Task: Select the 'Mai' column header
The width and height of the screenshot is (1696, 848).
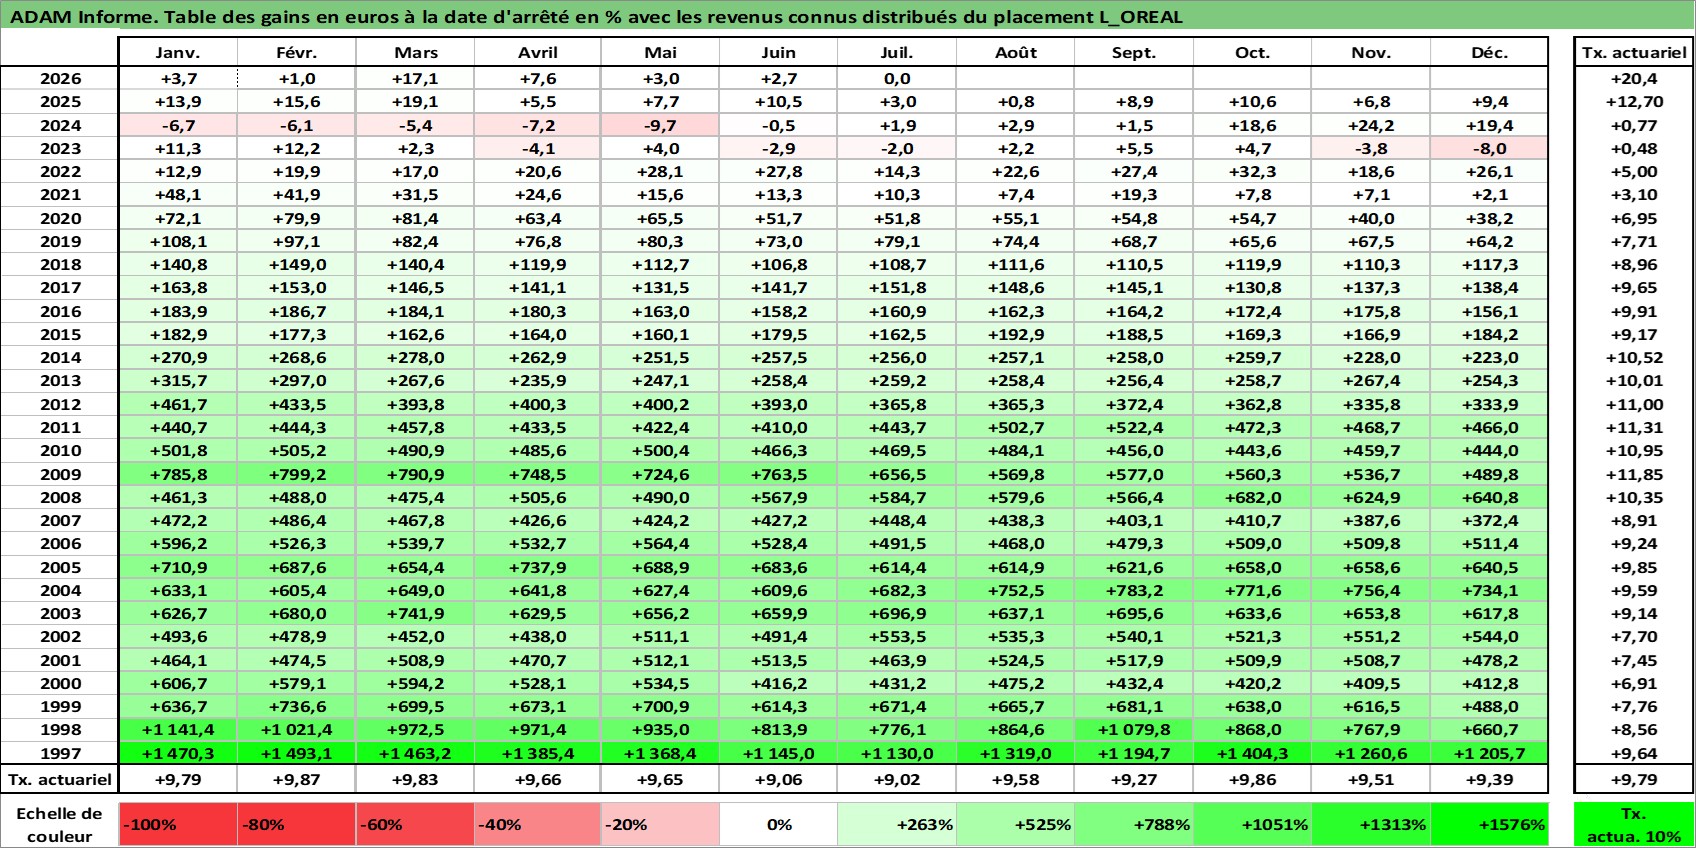Action: [x=660, y=52]
